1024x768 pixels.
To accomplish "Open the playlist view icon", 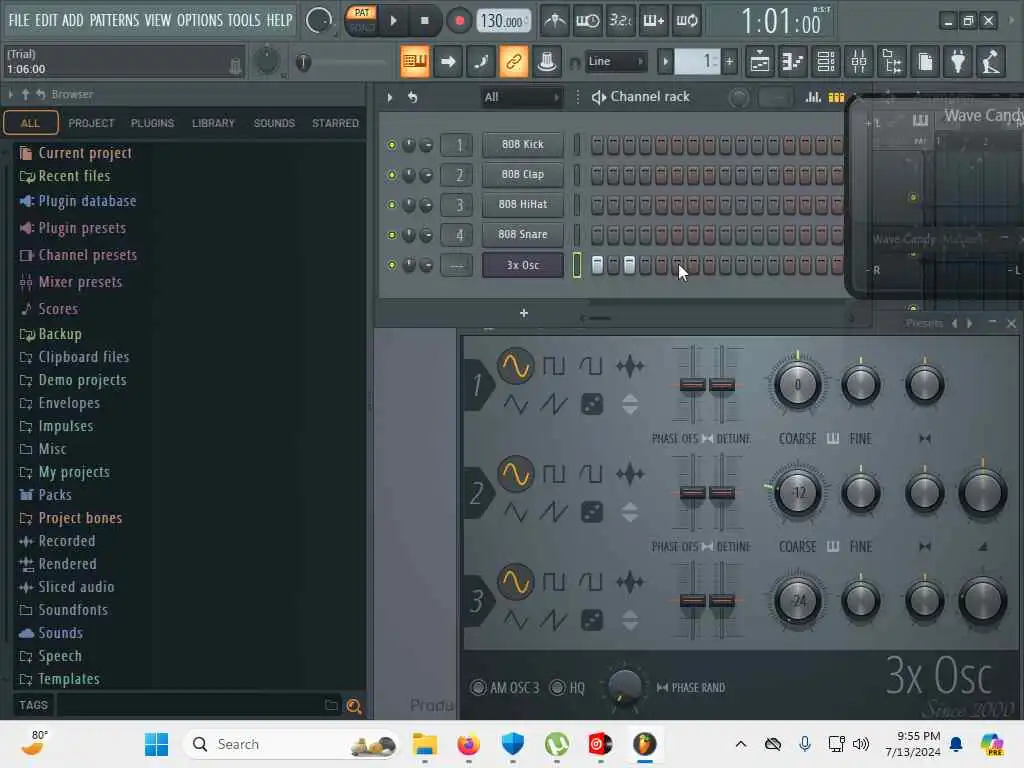I will coord(760,62).
